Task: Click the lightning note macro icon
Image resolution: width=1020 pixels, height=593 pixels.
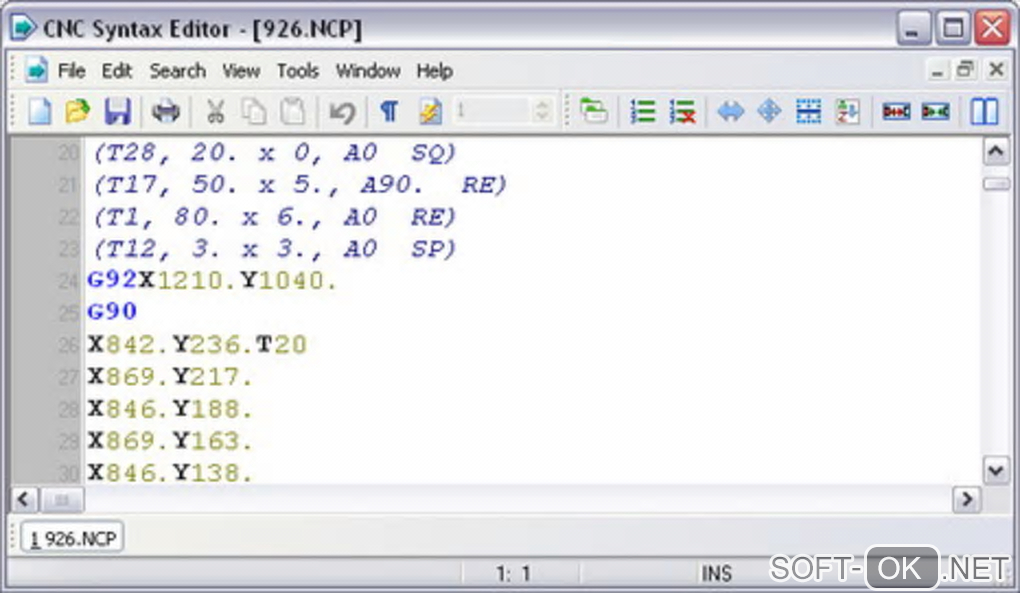Action: click(430, 112)
